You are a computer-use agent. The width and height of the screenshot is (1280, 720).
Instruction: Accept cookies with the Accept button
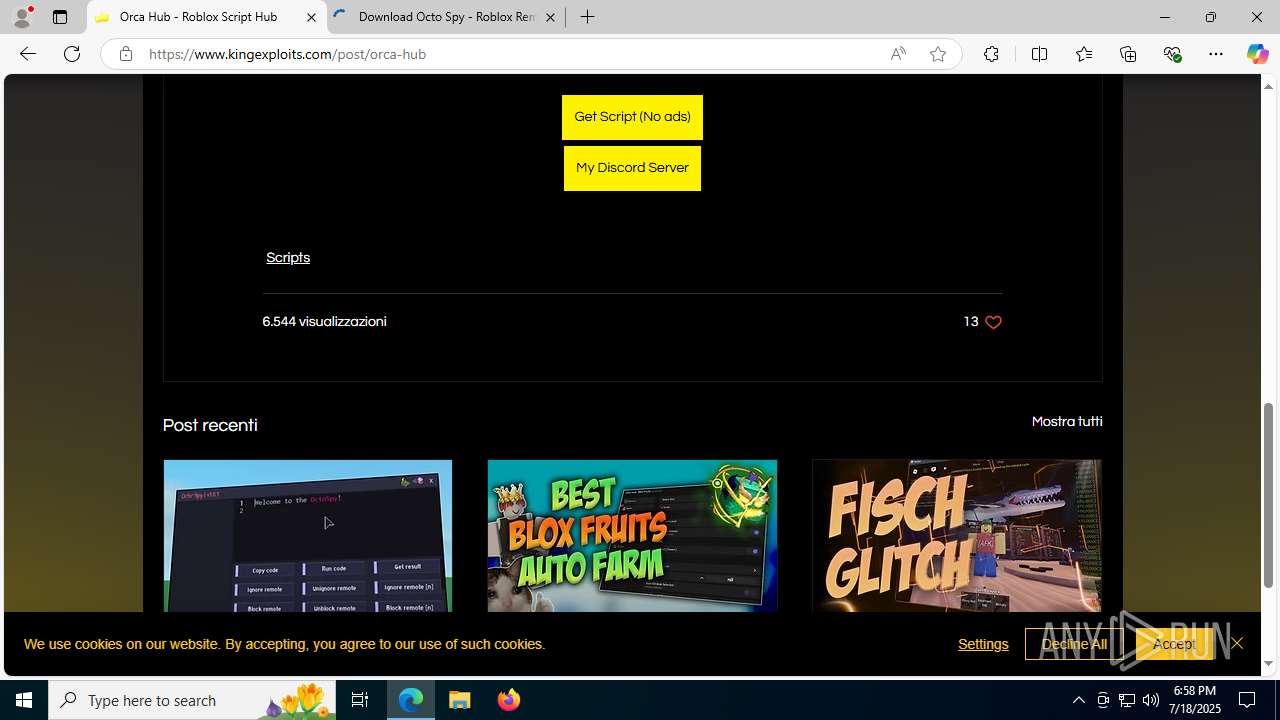pyautogui.click(x=1174, y=644)
